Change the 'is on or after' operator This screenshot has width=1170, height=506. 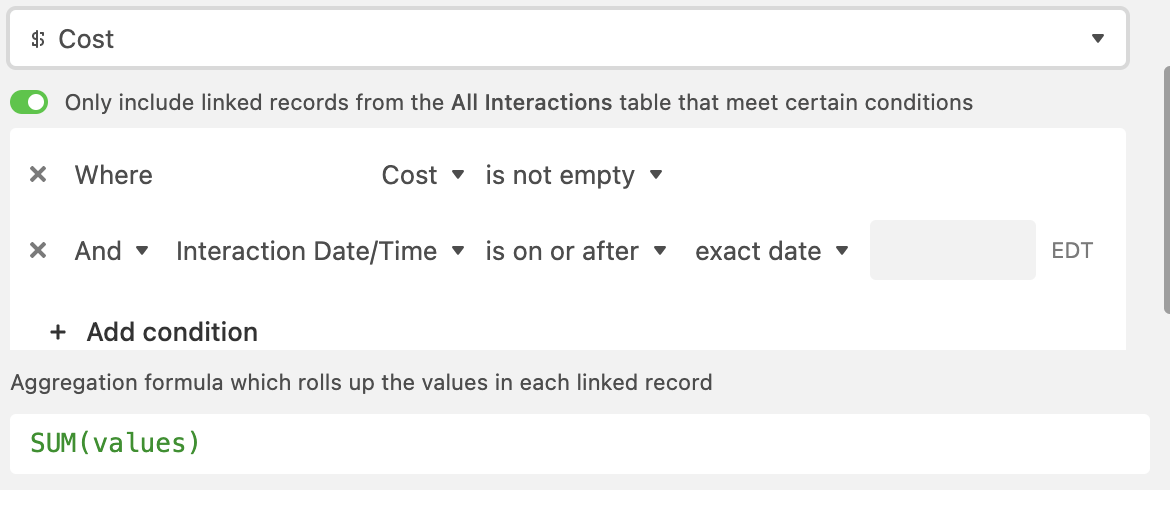pyautogui.click(x=576, y=251)
